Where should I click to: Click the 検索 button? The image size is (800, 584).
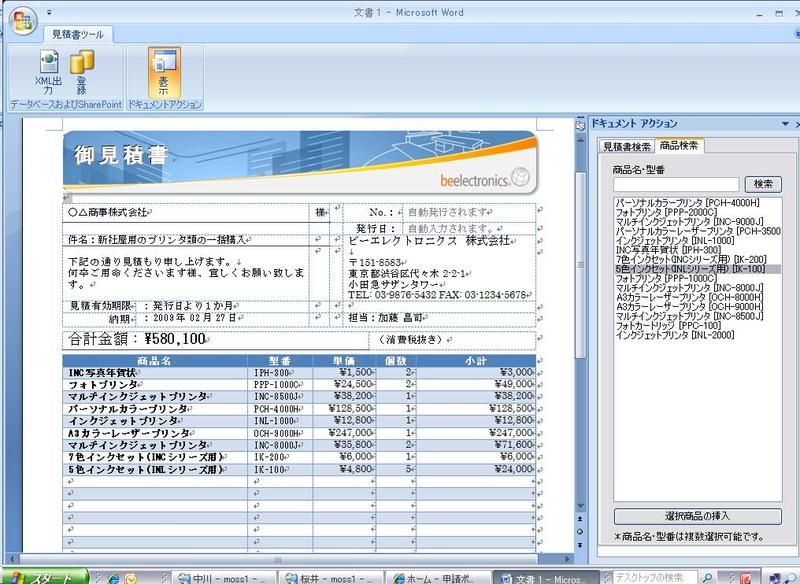763,184
